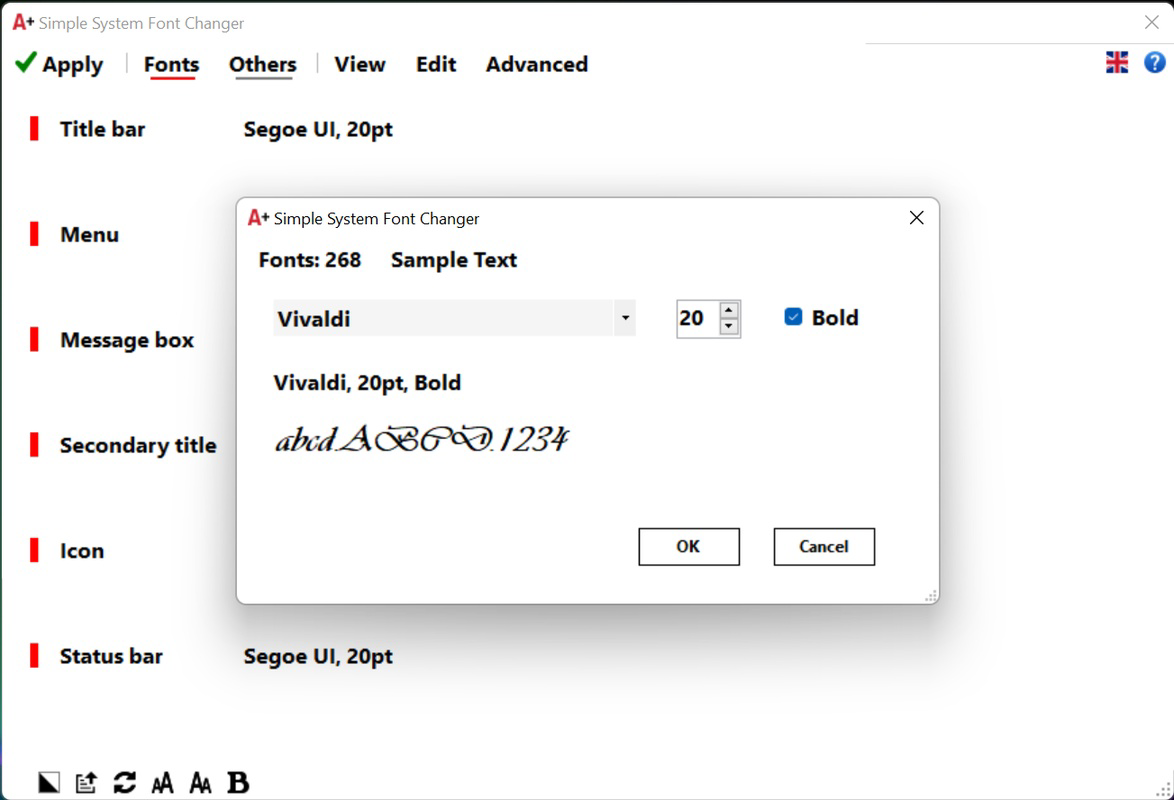1174x800 pixels.
Task: Select the Title bar font entry
Action: (x=103, y=129)
